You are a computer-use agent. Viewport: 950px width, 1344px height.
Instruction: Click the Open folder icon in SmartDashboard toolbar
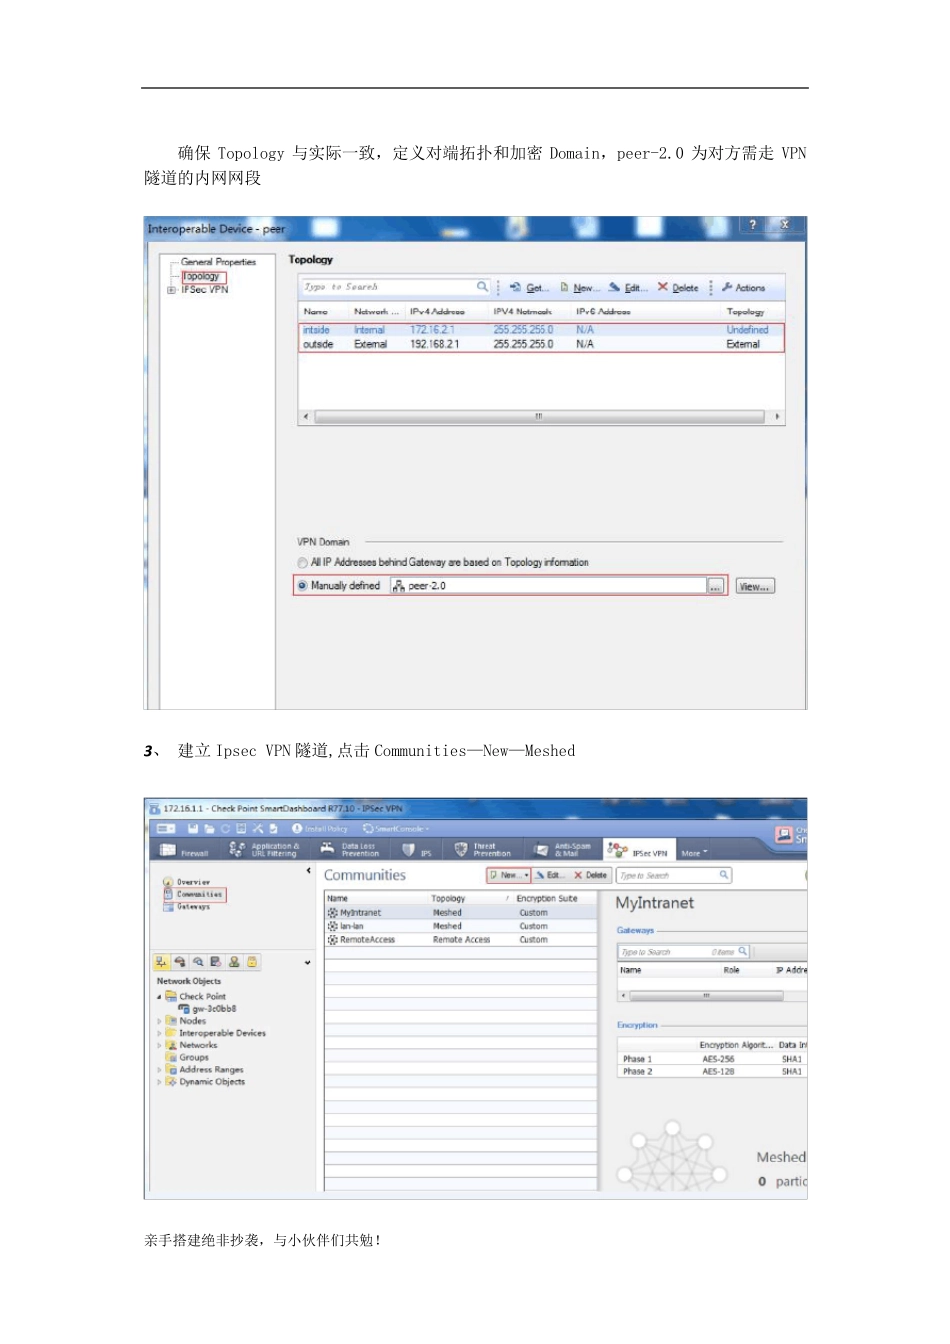click(x=209, y=828)
